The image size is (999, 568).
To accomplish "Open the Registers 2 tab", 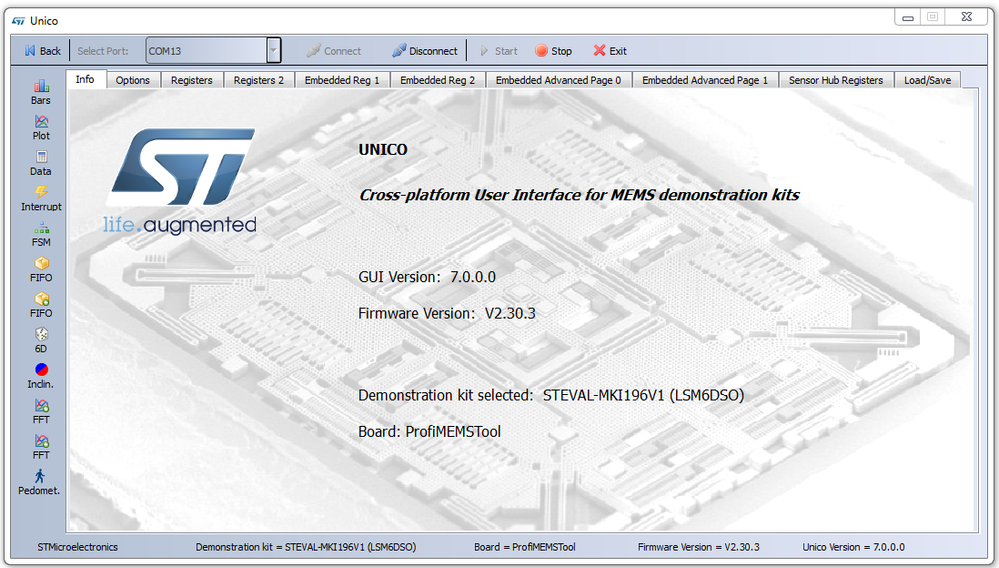I will point(259,80).
